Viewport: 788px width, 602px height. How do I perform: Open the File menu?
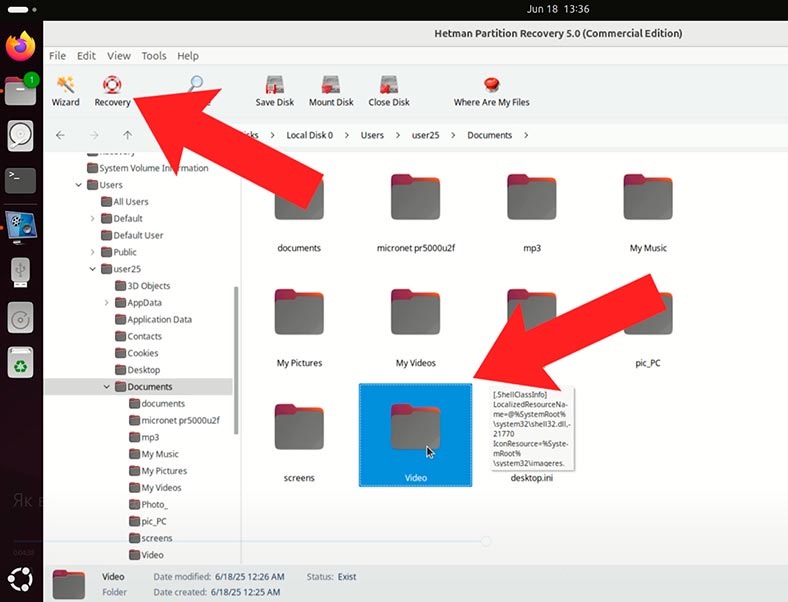[x=57, y=56]
